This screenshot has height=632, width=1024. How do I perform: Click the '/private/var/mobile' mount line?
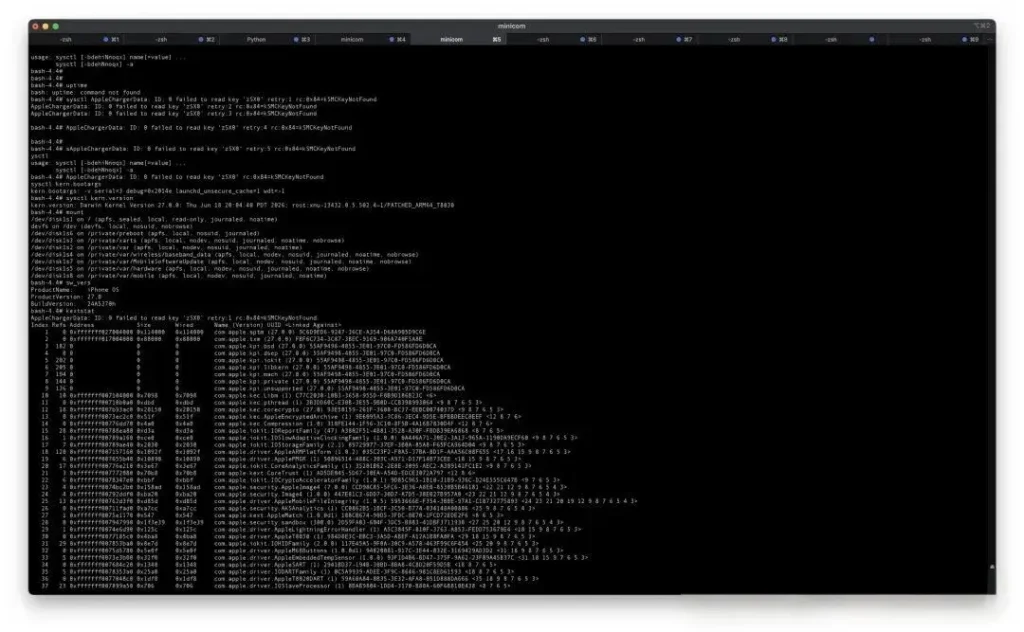[x=178, y=276]
